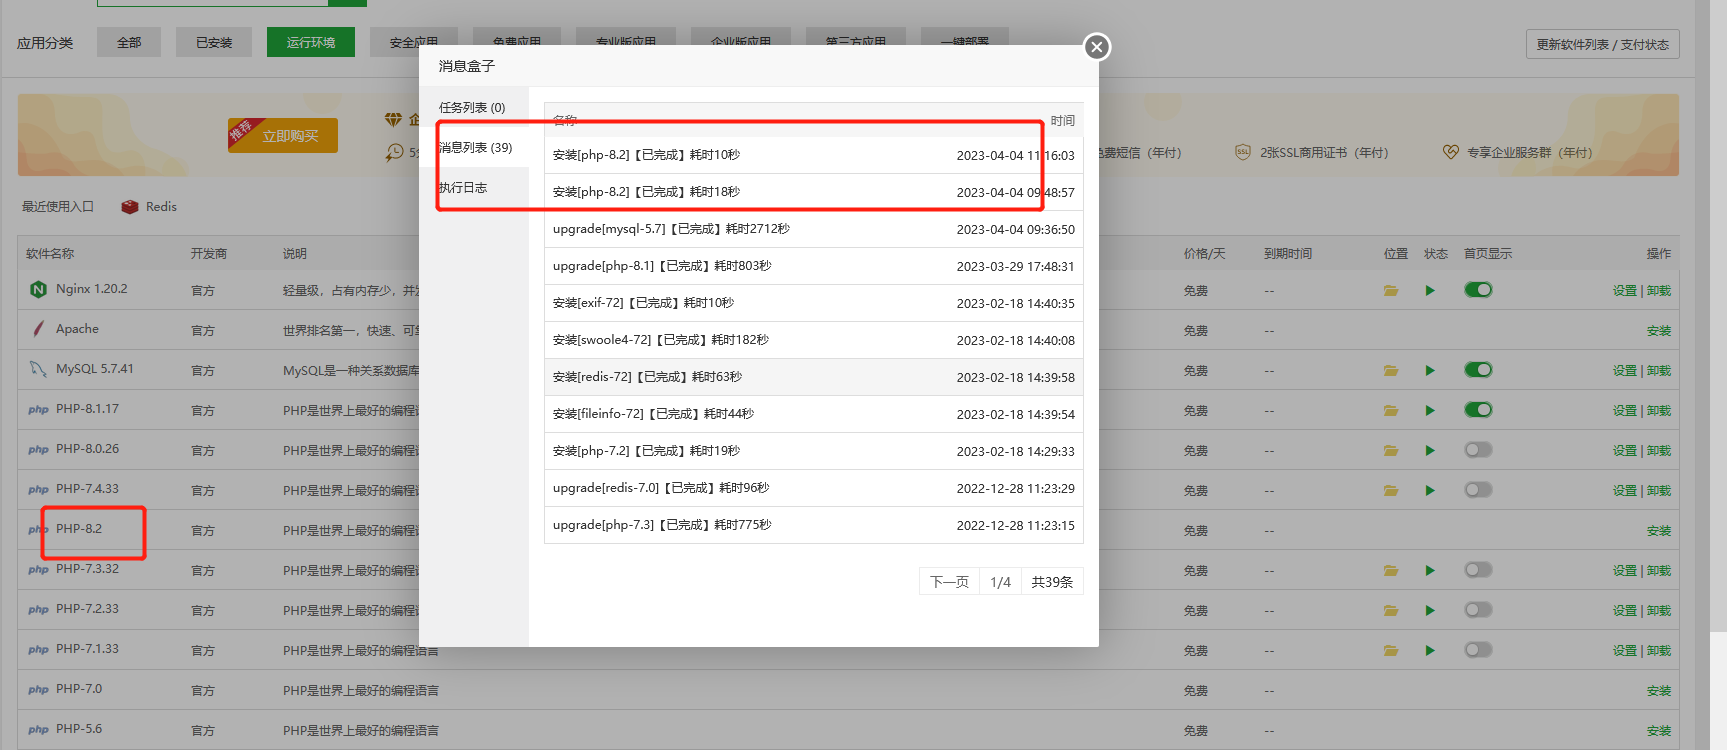Click the php icon beside PHP-7.4.33
This screenshot has width=1727, height=750.
(x=38, y=490)
